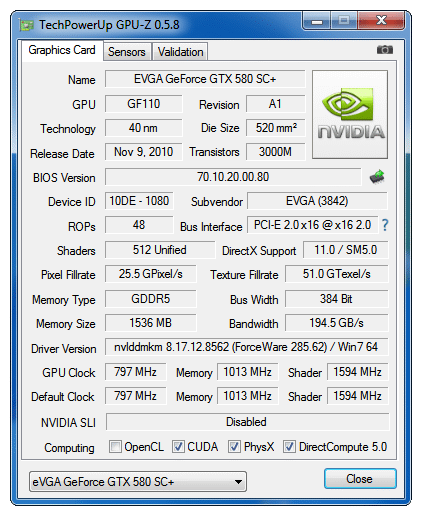Screen dimensions: 422x516
Task: Click the Device ID field 10DE - 1080
Action: pyautogui.click(x=139, y=201)
